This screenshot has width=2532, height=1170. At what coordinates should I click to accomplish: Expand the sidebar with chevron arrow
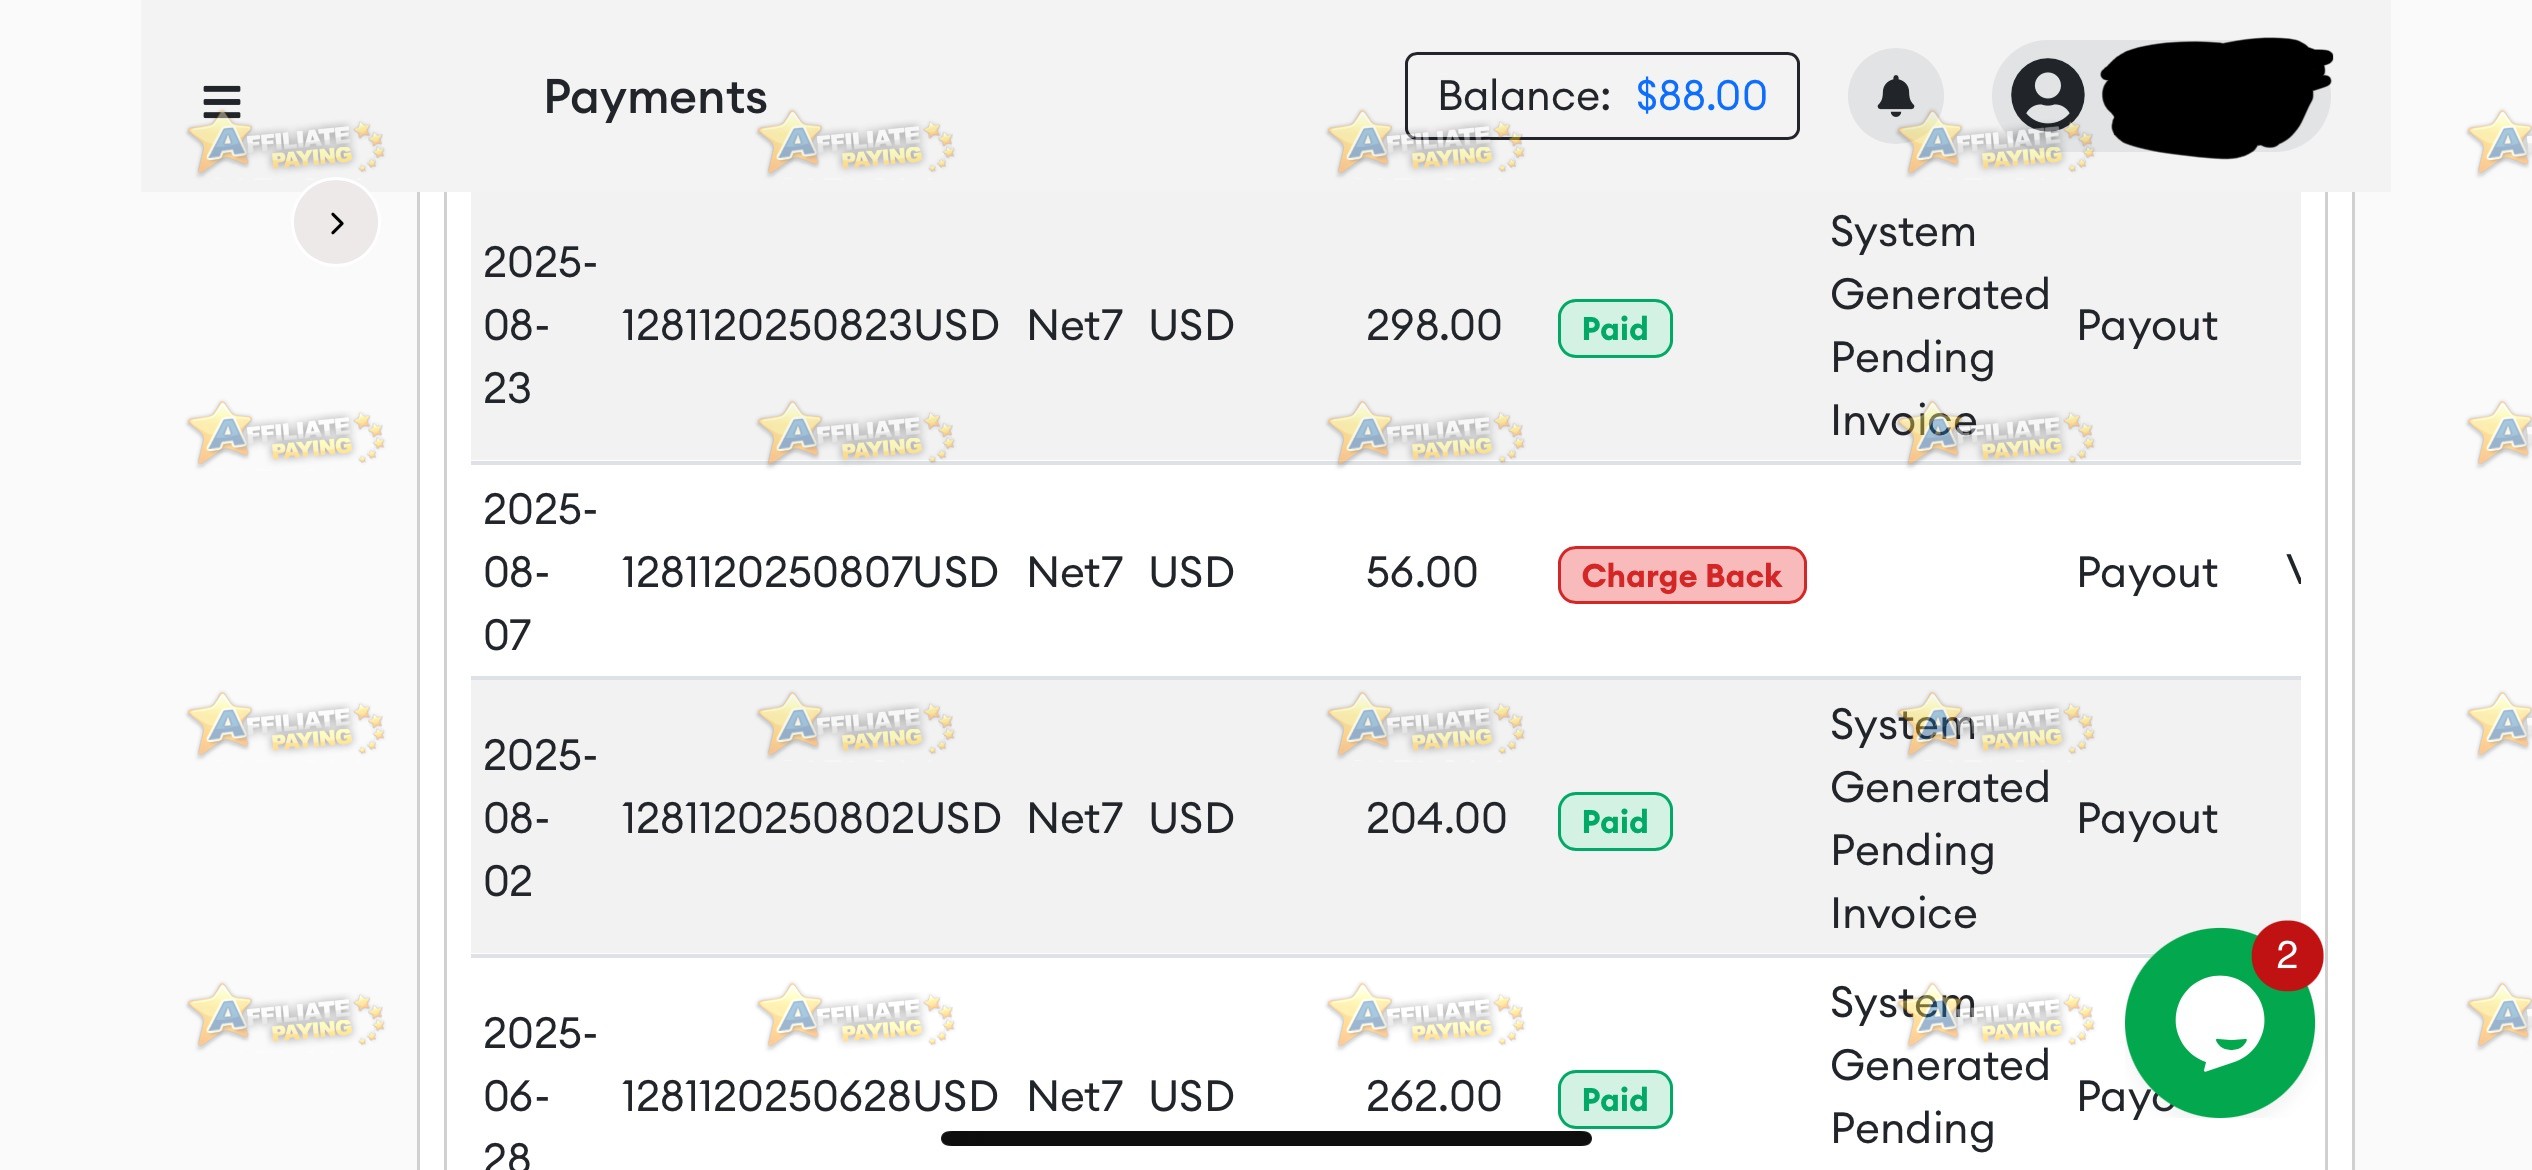pos(336,223)
